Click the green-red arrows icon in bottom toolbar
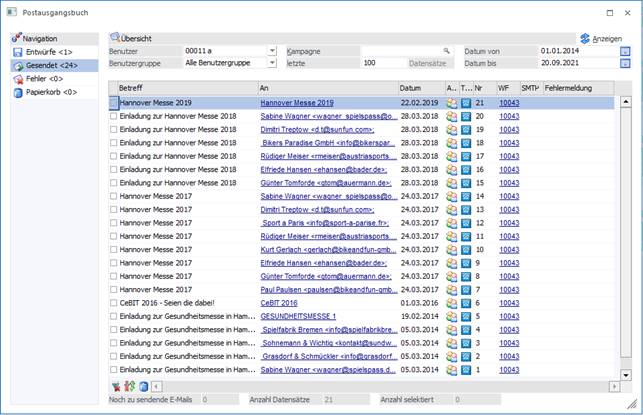 129,386
